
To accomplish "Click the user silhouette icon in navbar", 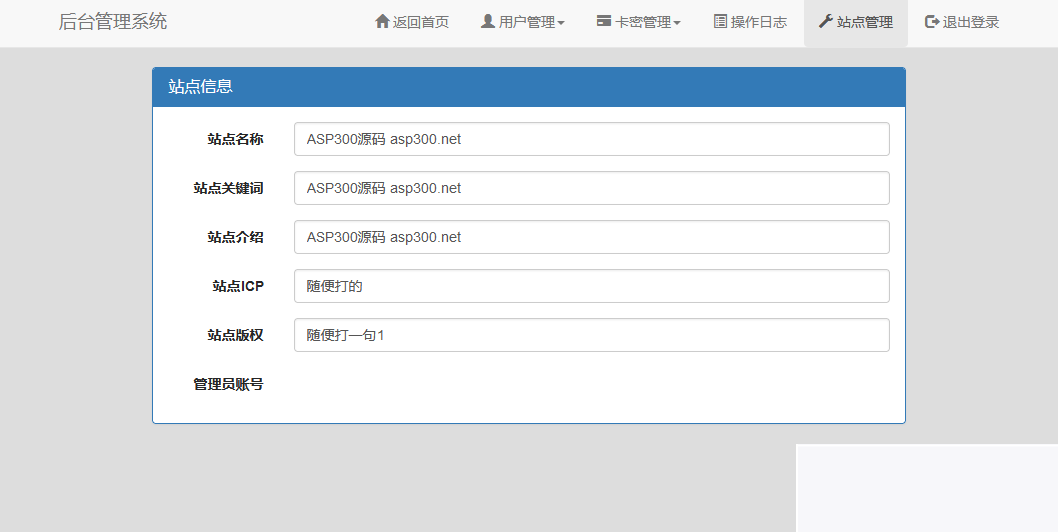I will pyautogui.click(x=488, y=21).
